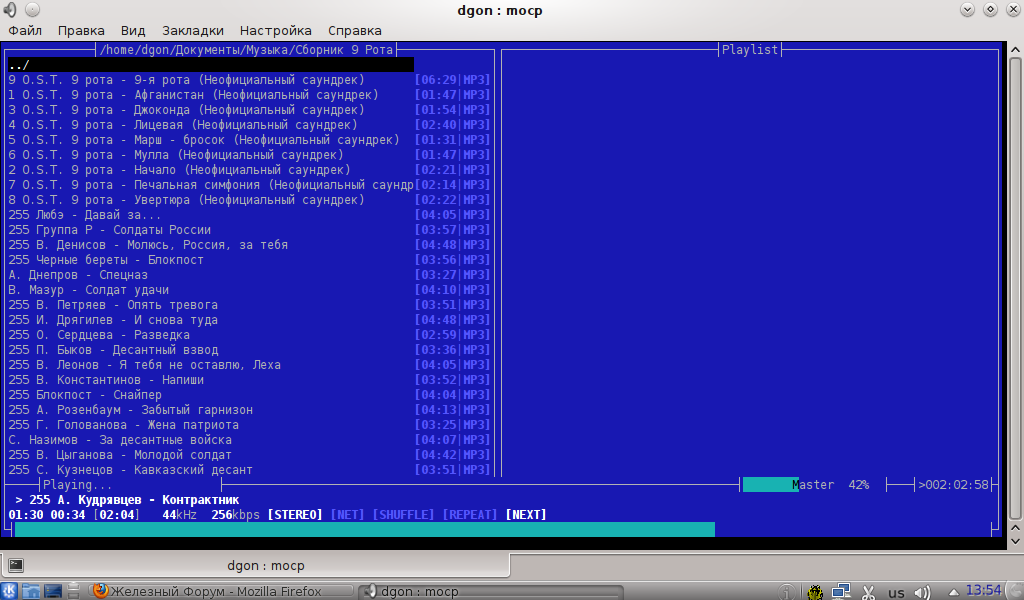Open the Закладки menu

point(192,30)
